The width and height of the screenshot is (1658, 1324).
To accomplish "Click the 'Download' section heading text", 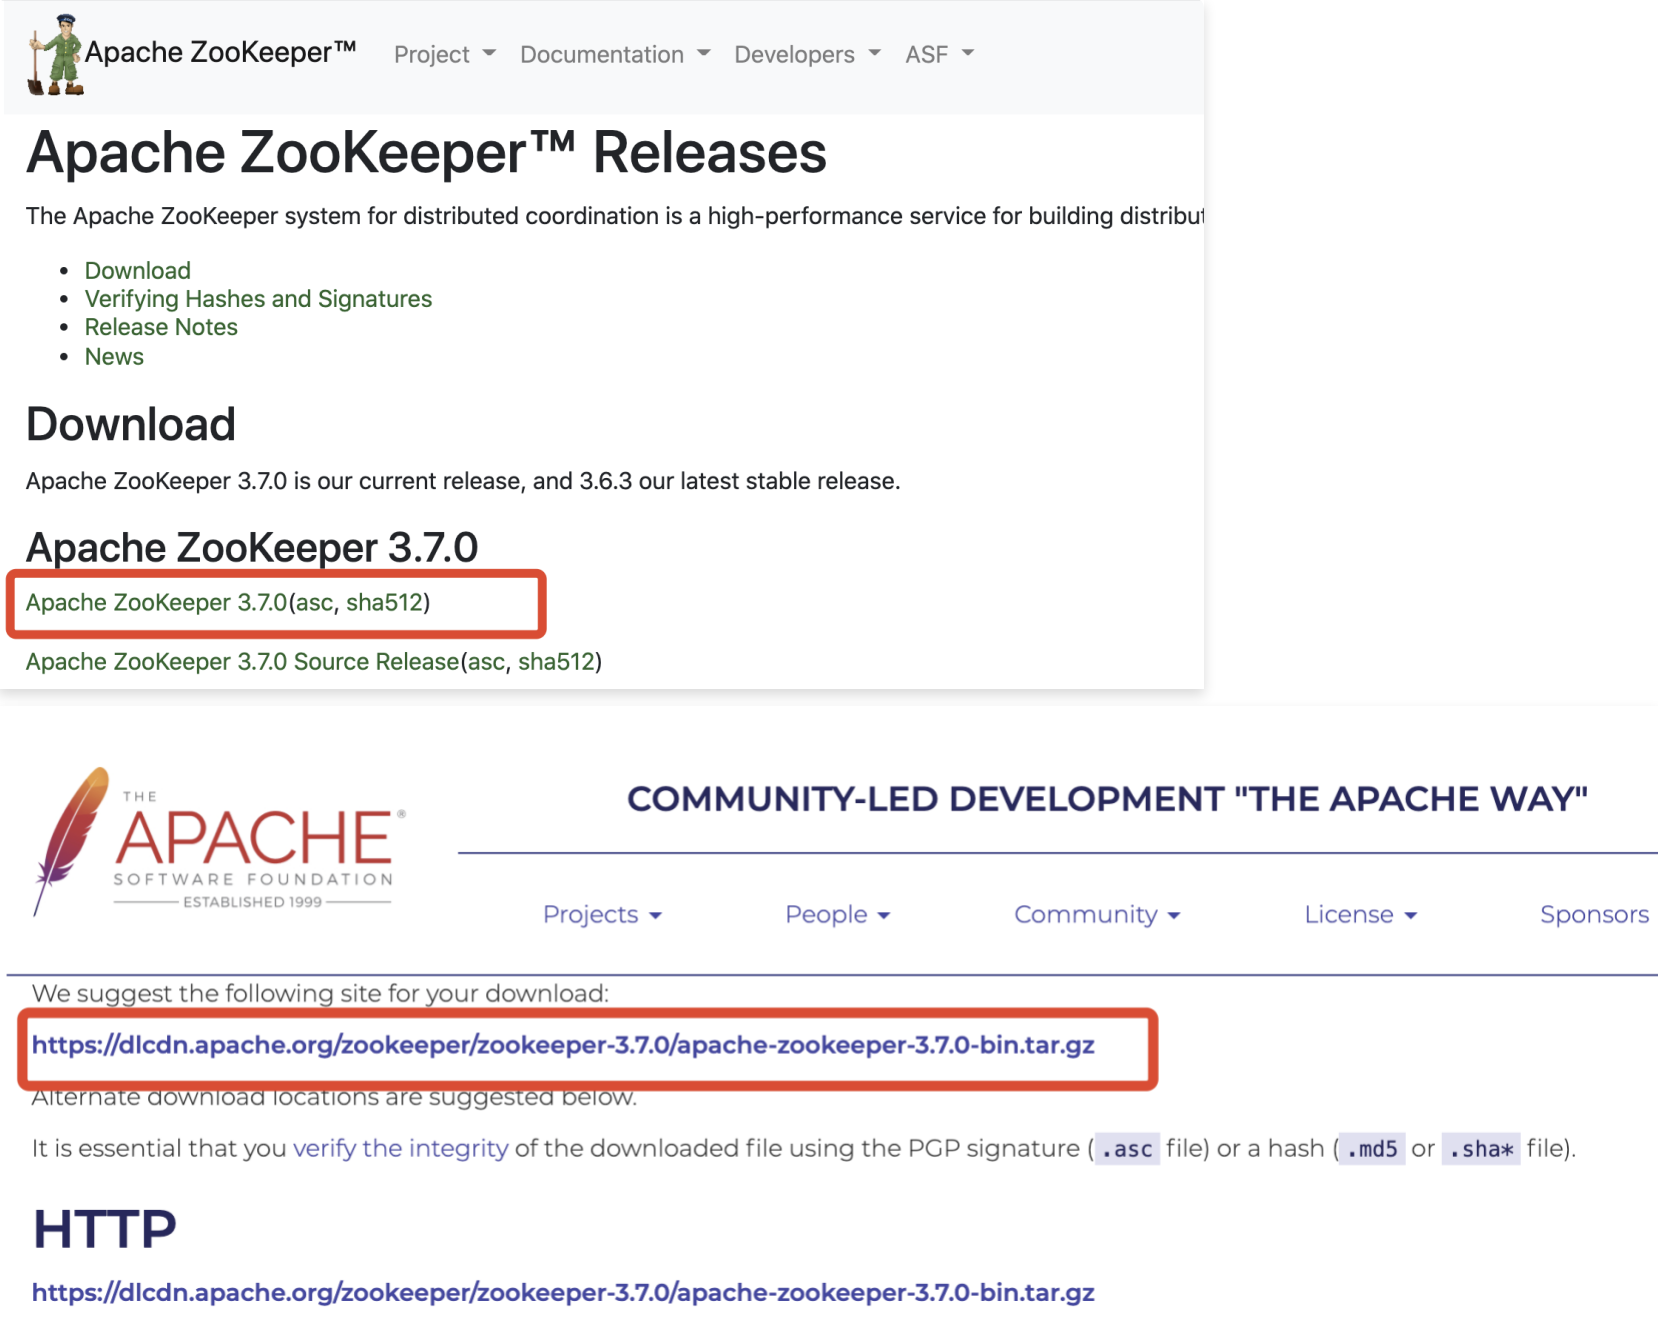I will click(x=131, y=424).
